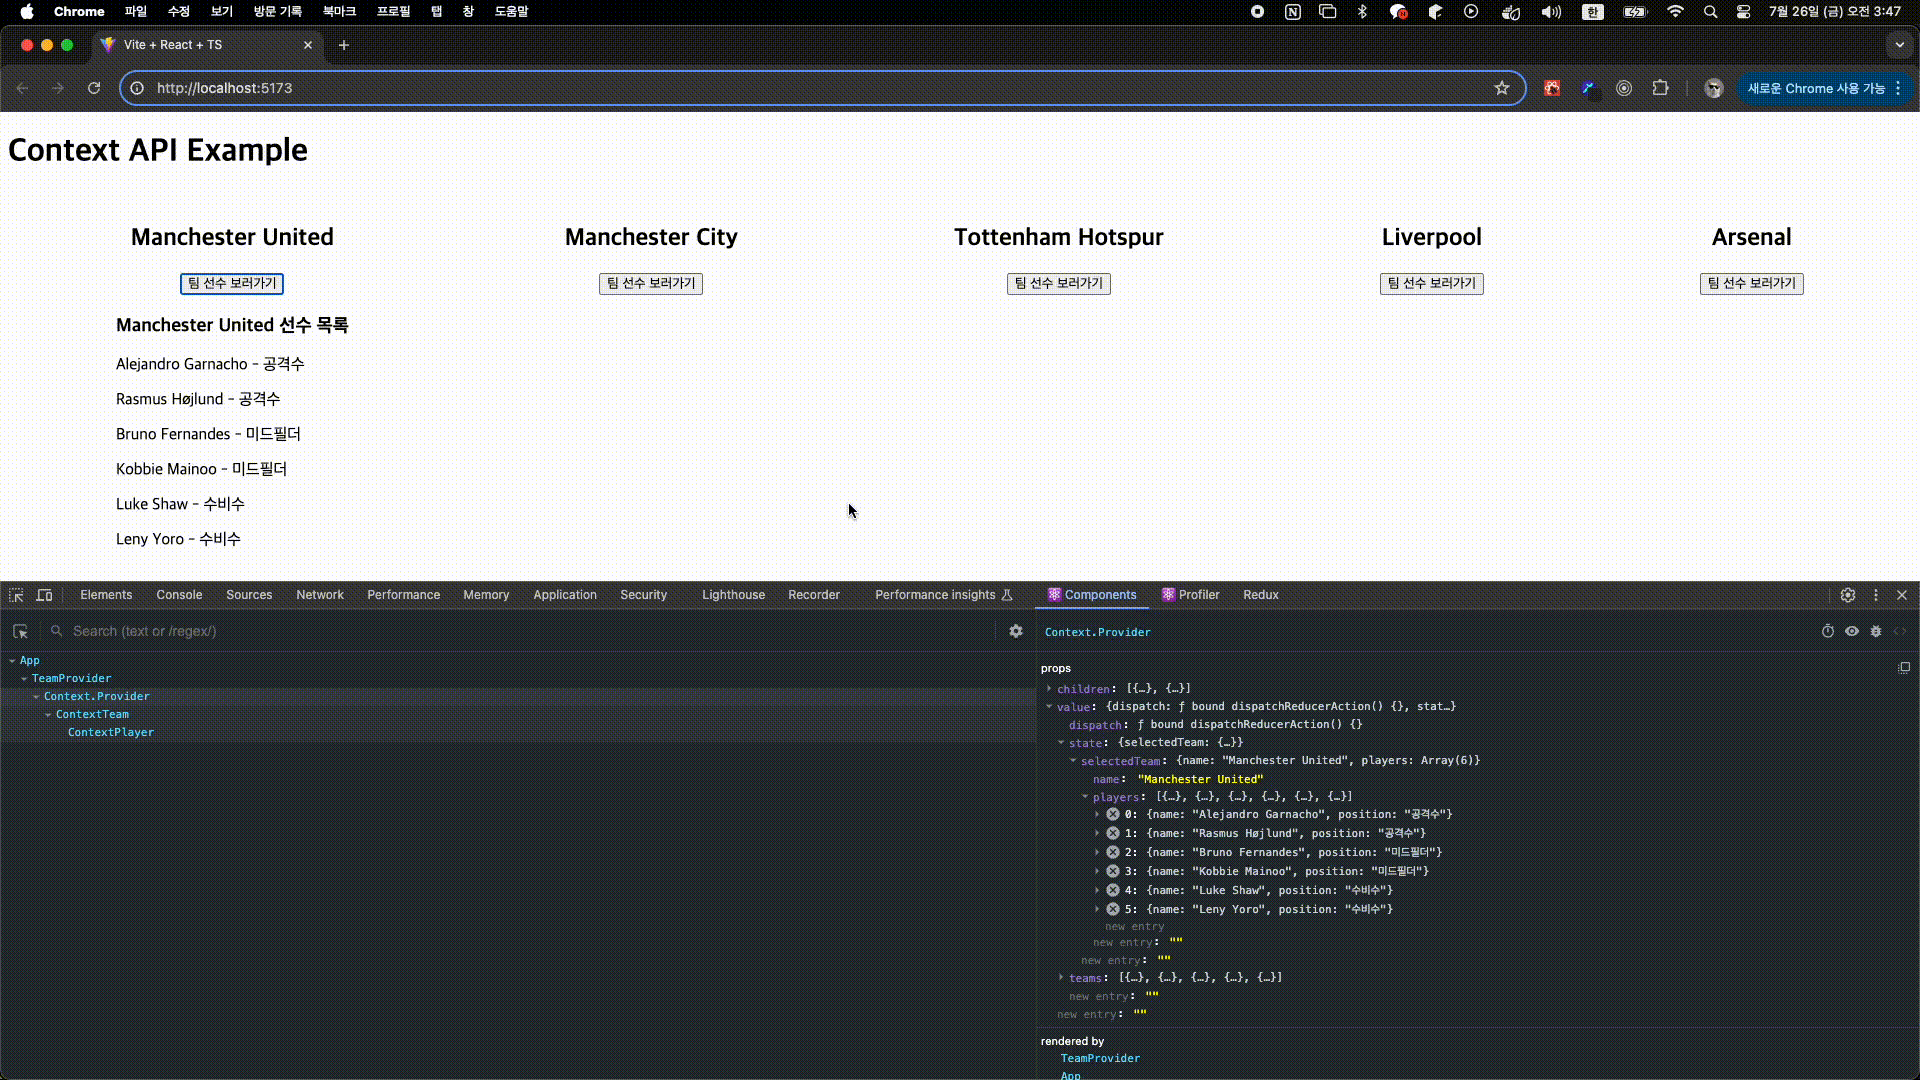The width and height of the screenshot is (1920, 1080).
Task: Bookmark page with star icon
Action: (1502, 88)
